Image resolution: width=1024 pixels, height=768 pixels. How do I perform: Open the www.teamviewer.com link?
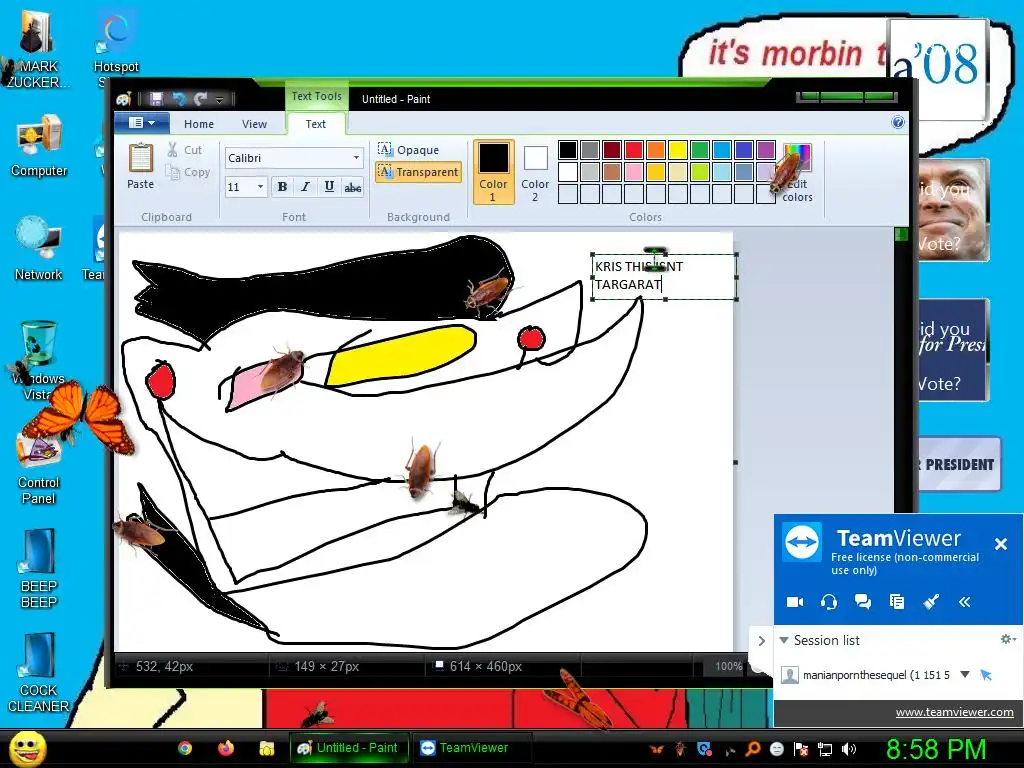[x=954, y=712]
